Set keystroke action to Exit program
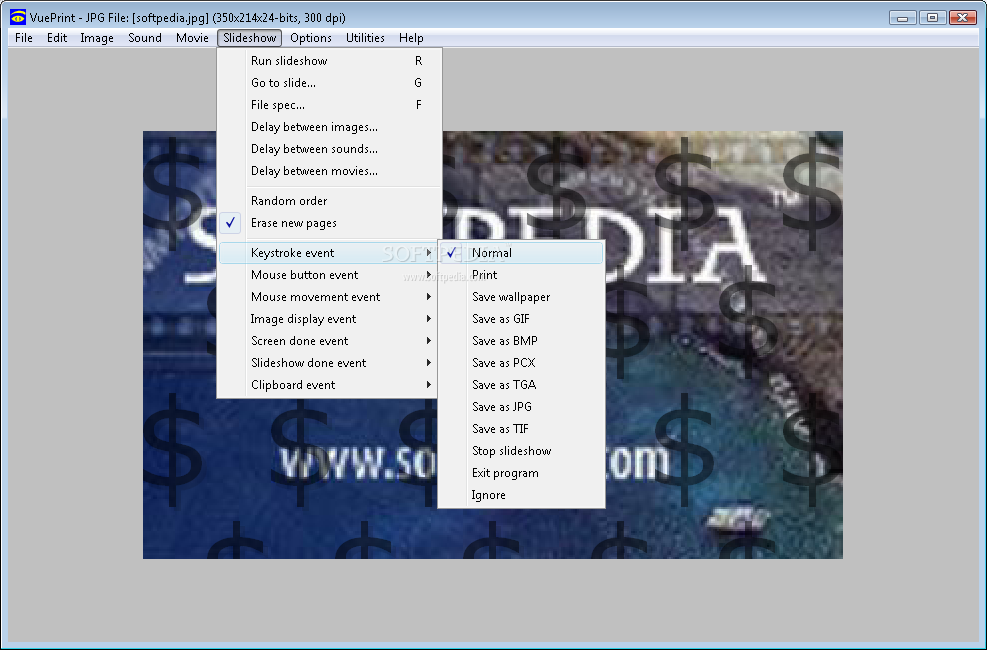Image resolution: width=987 pixels, height=650 pixels. (521, 473)
